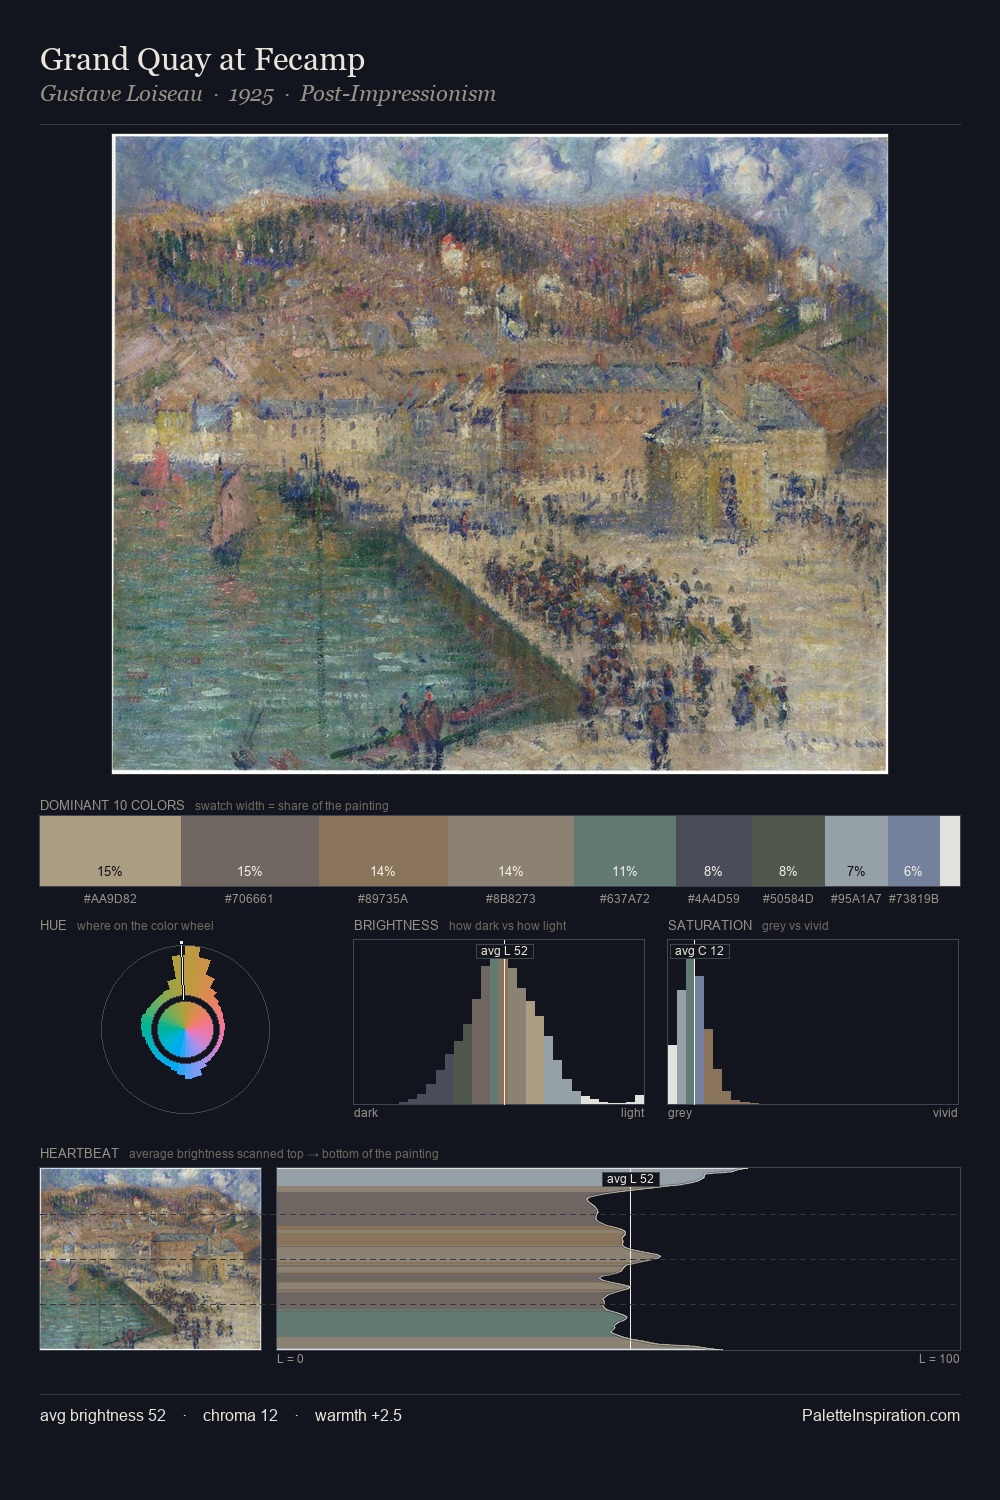The image size is (1000, 1500).
Task: Click the year '1925'
Action: pos(251,94)
